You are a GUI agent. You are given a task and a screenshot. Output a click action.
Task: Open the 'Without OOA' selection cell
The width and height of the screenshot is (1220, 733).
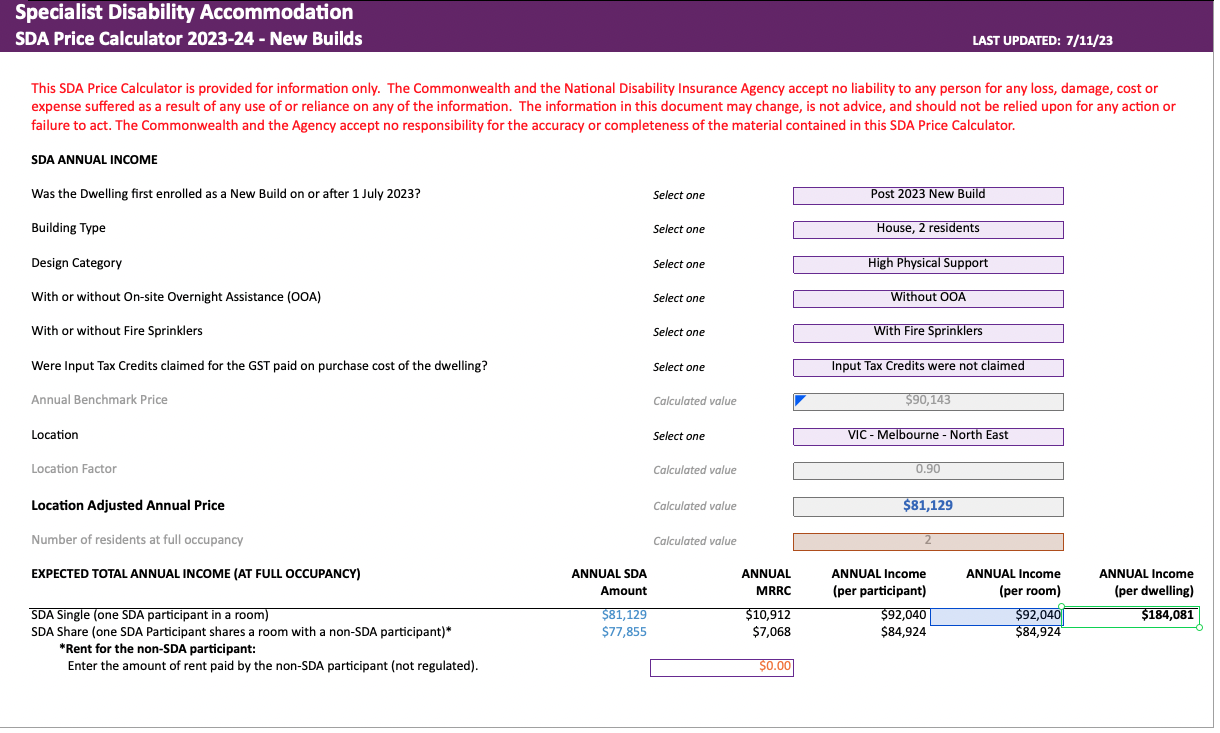[928, 298]
